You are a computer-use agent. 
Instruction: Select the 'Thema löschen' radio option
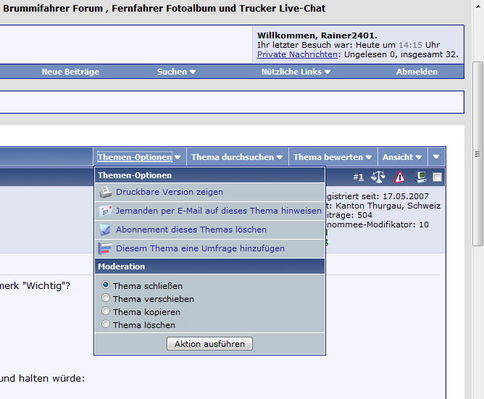pos(106,324)
